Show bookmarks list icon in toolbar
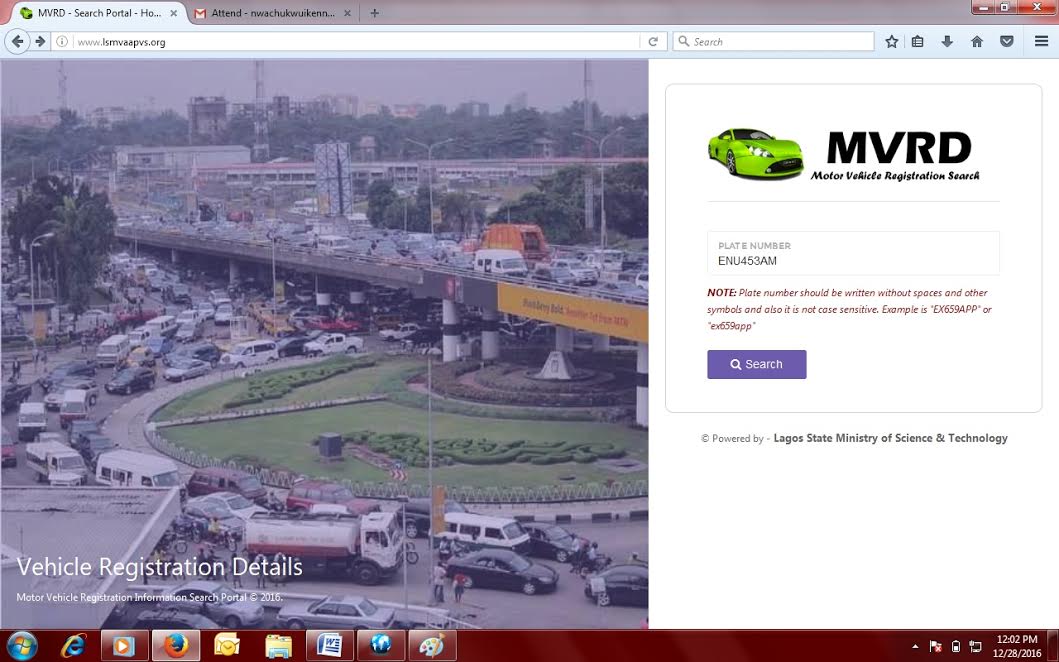The height and width of the screenshot is (662, 1059). tap(918, 42)
